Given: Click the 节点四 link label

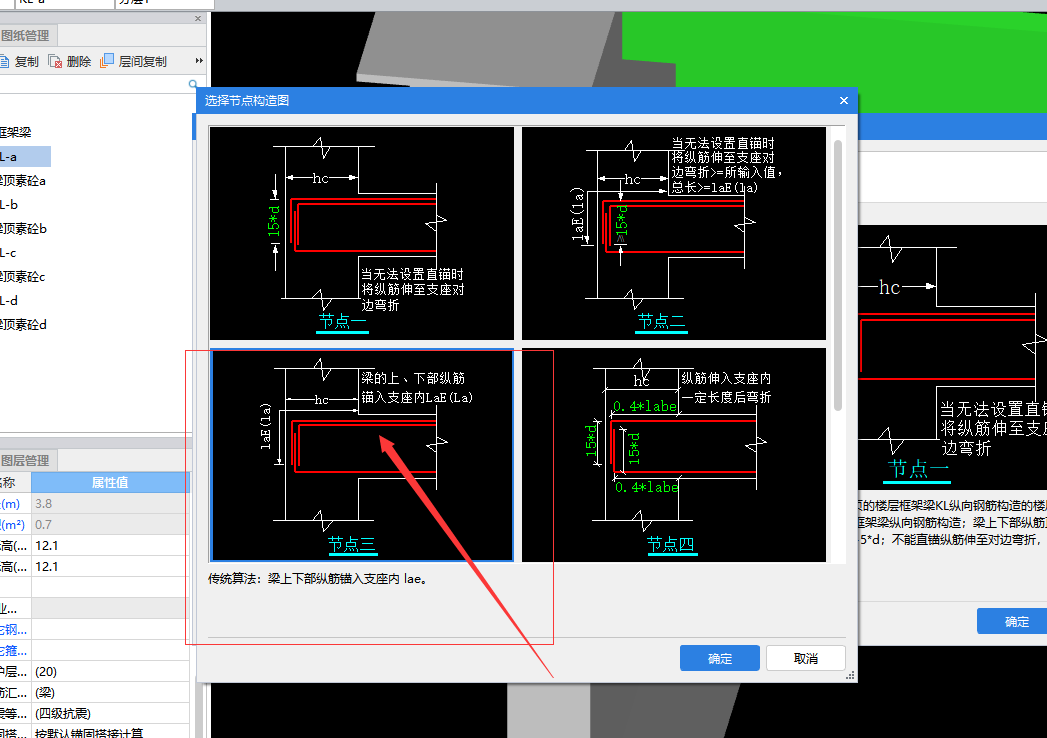Looking at the screenshot, I should tap(671, 544).
